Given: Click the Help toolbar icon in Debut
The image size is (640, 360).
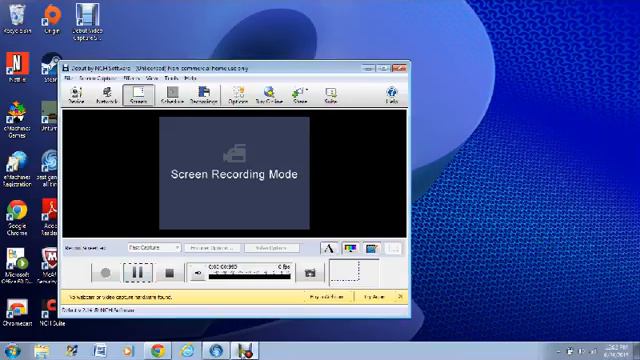Looking at the screenshot, I should tap(391, 95).
